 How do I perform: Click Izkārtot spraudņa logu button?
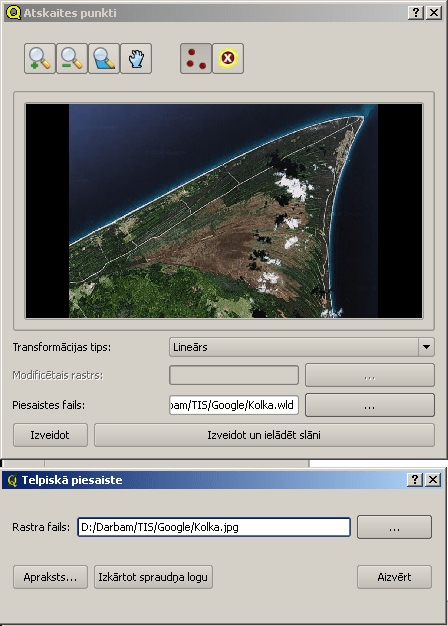(153, 577)
